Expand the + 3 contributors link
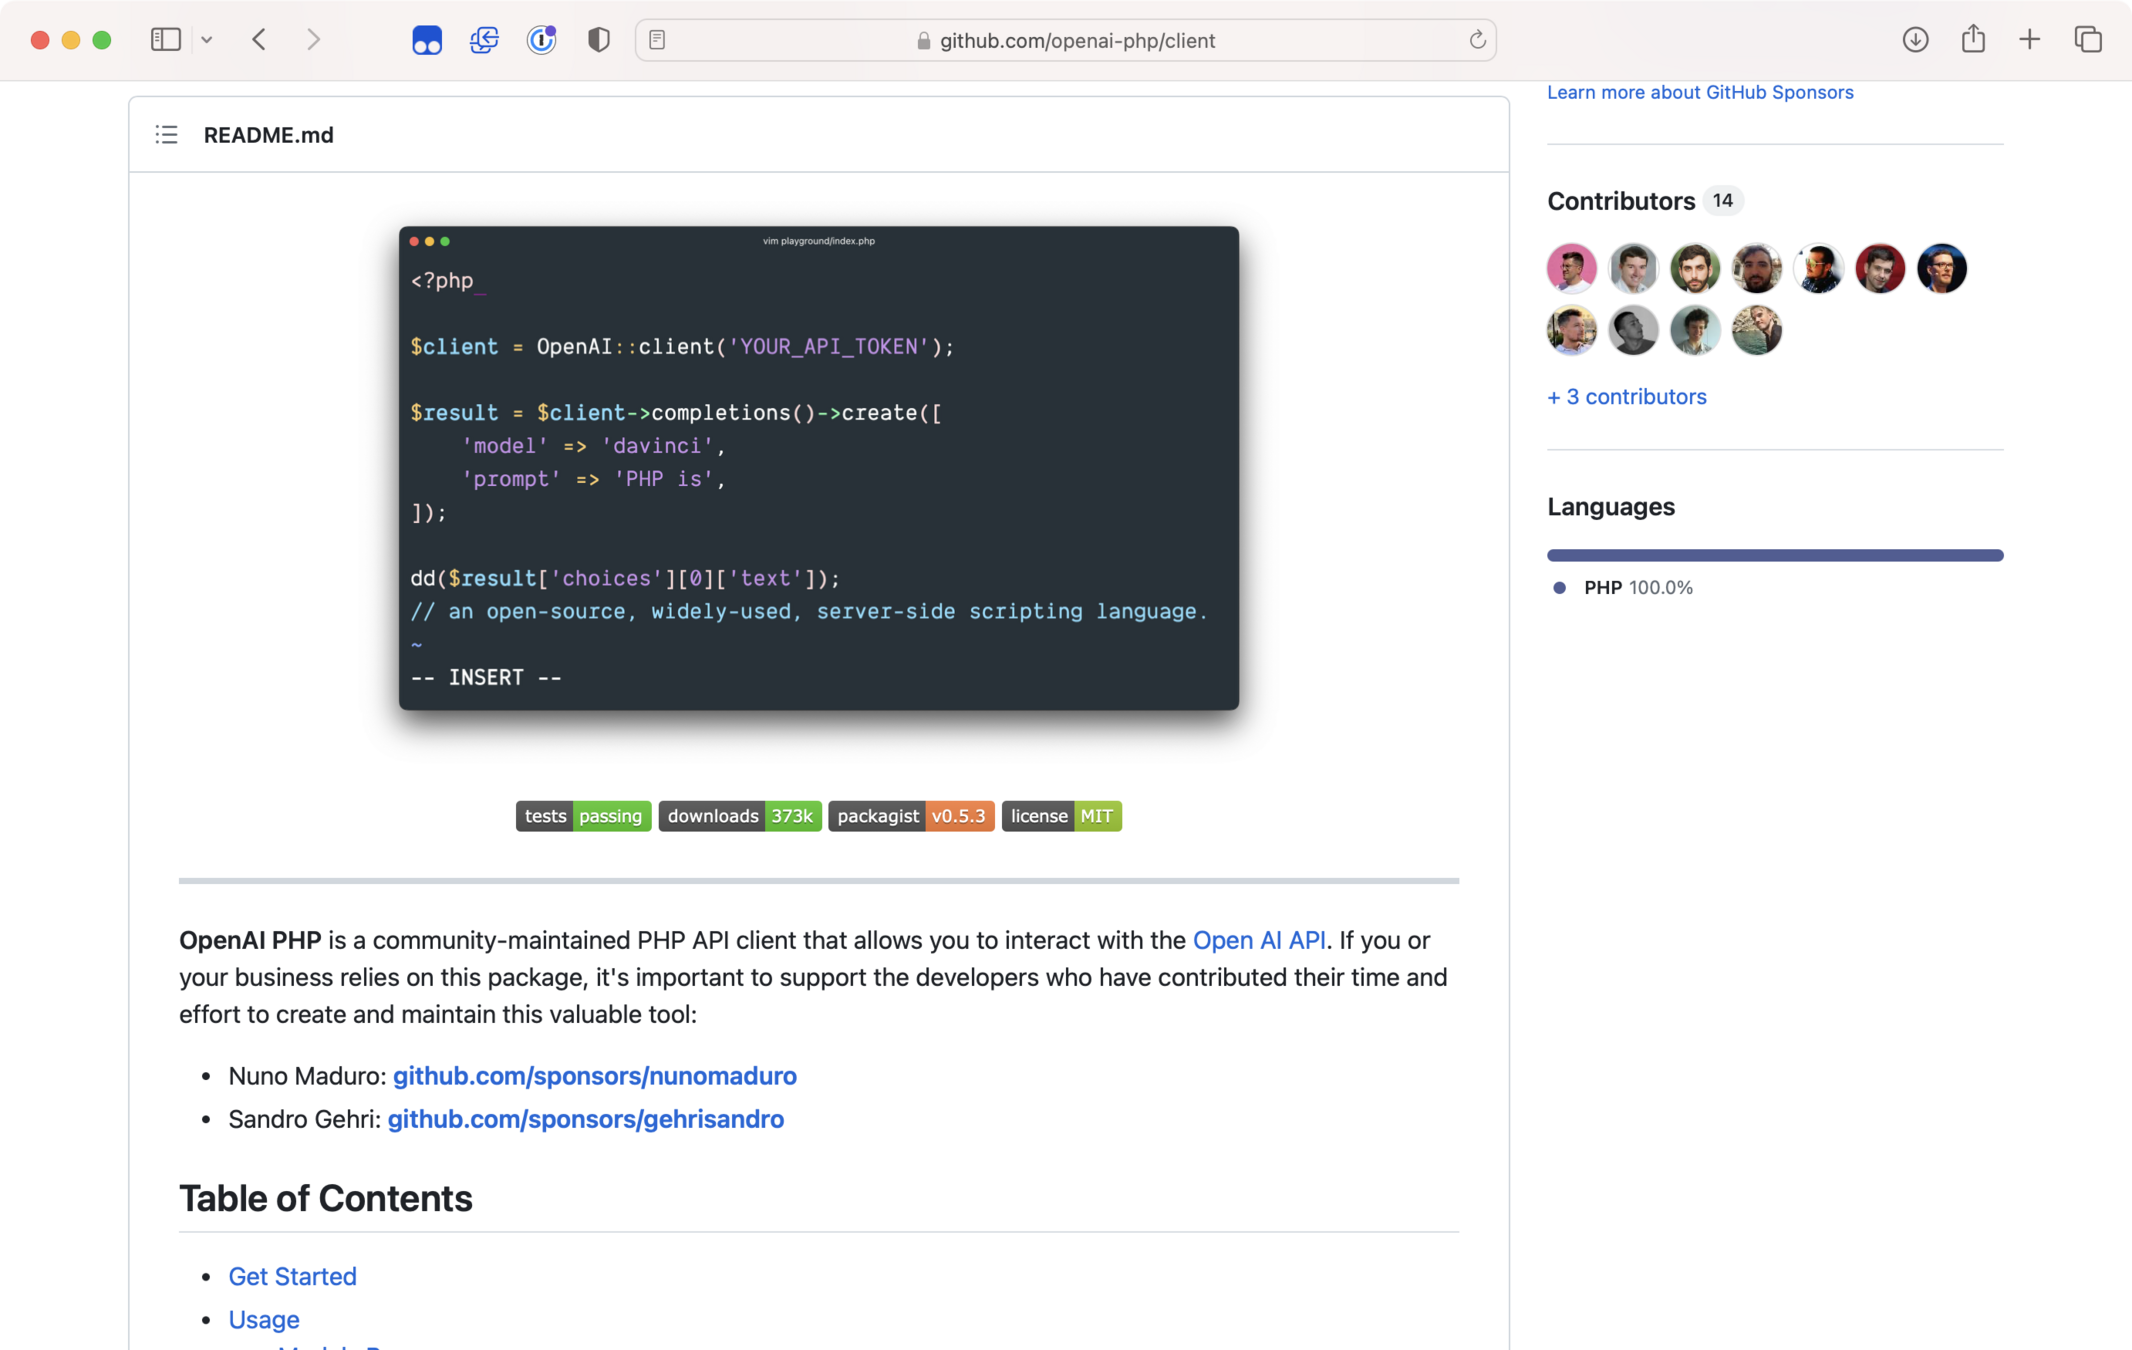The image size is (2132, 1350). pos(1626,397)
